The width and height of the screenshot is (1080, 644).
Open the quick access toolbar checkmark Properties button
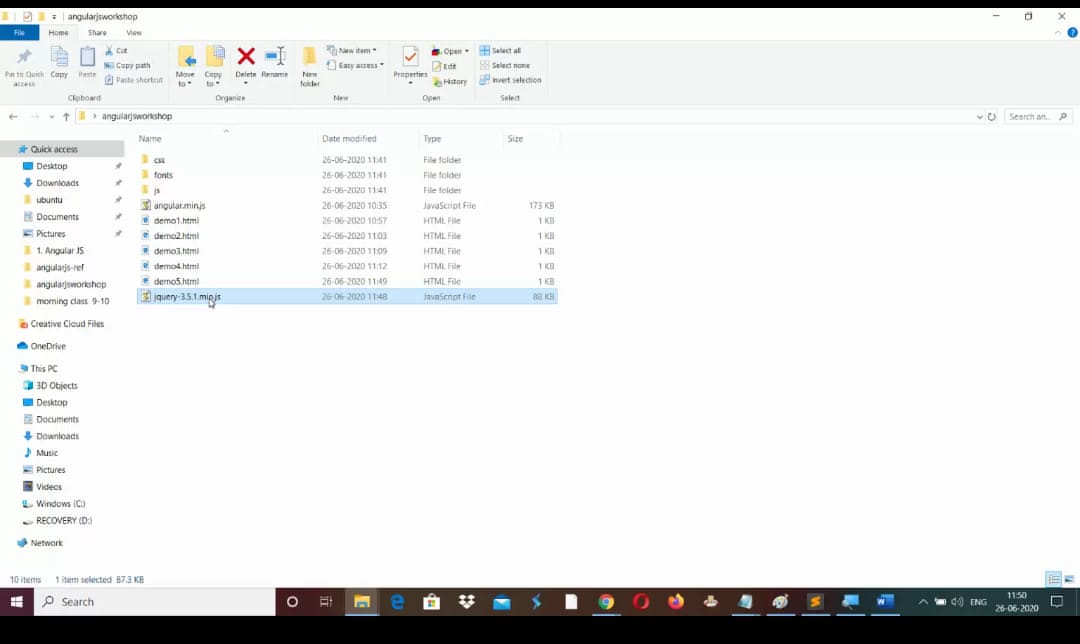coord(27,17)
